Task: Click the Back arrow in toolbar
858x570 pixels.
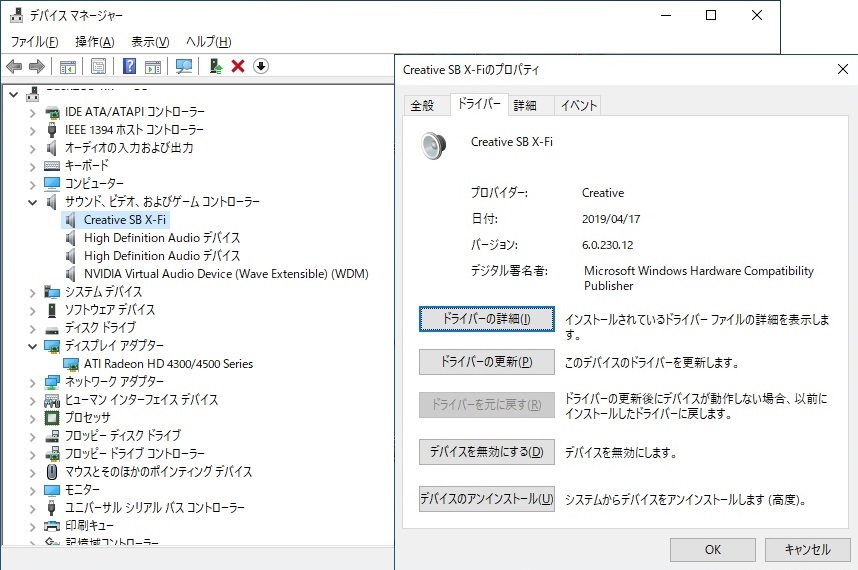Action: click(x=14, y=67)
